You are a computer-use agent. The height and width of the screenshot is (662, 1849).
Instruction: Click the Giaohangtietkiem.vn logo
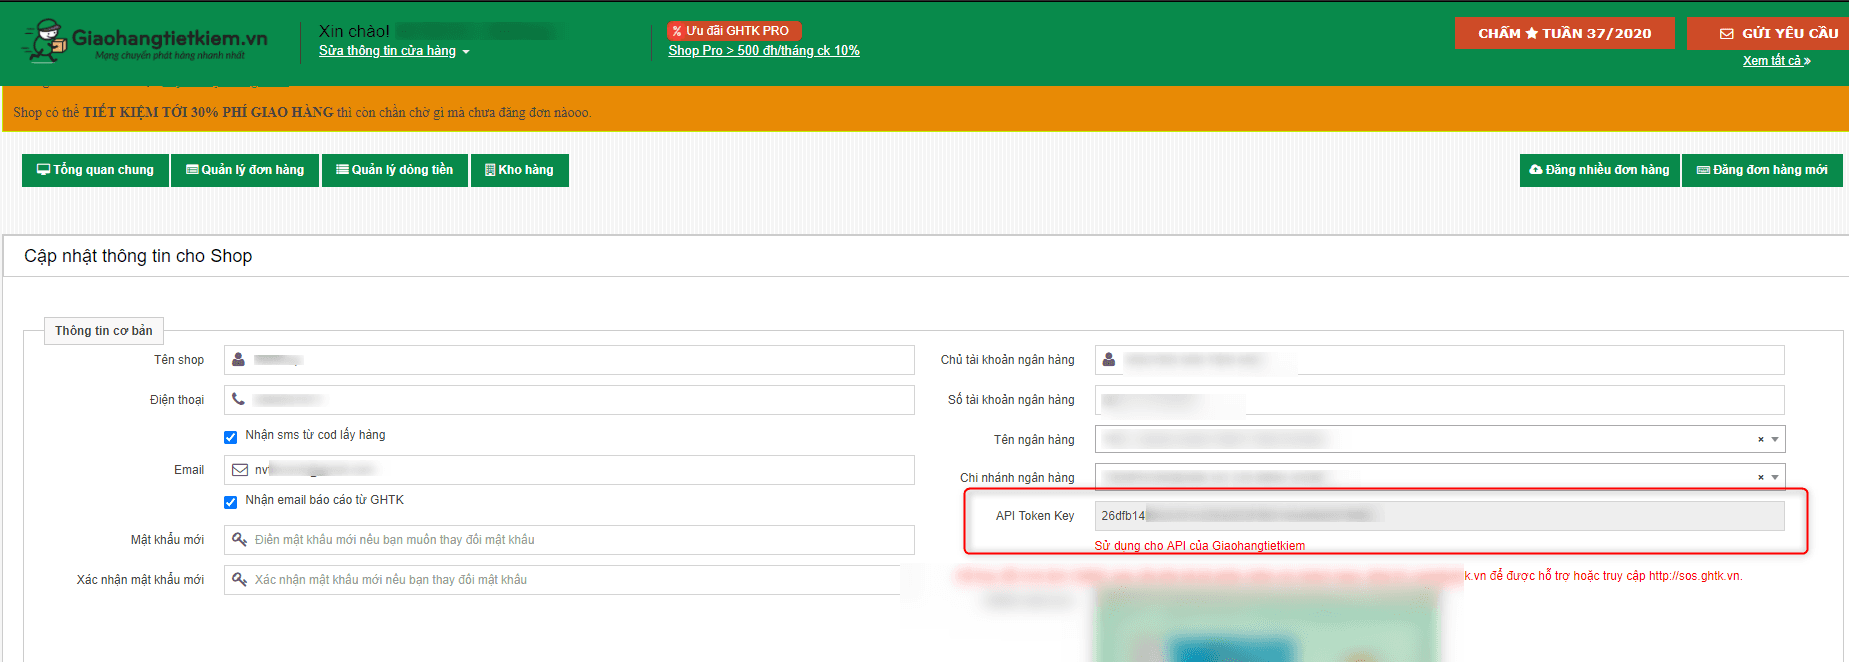coord(146,41)
